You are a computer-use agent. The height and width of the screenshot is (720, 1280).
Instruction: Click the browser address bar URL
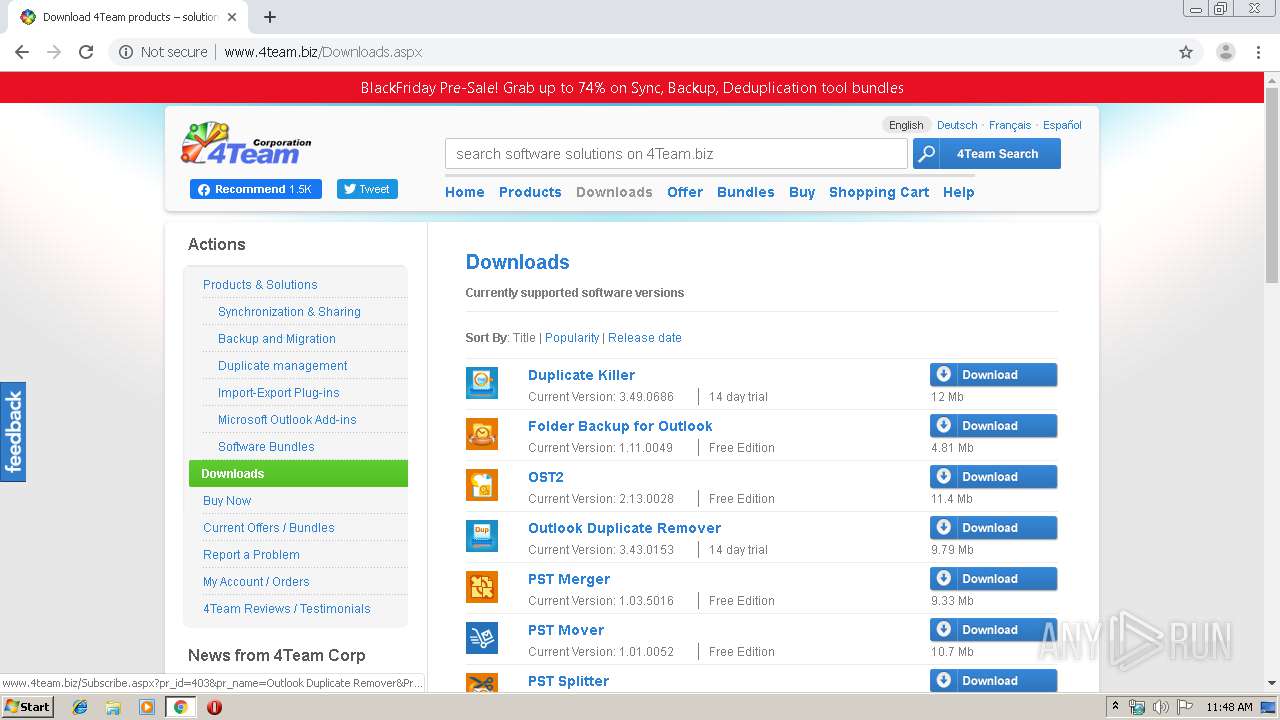(323, 52)
